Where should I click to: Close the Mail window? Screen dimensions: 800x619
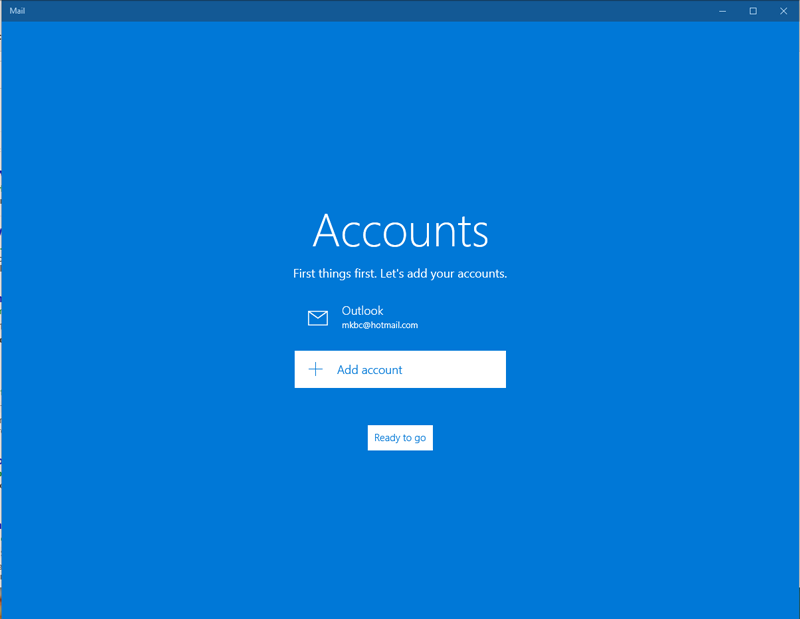point(784,11)
